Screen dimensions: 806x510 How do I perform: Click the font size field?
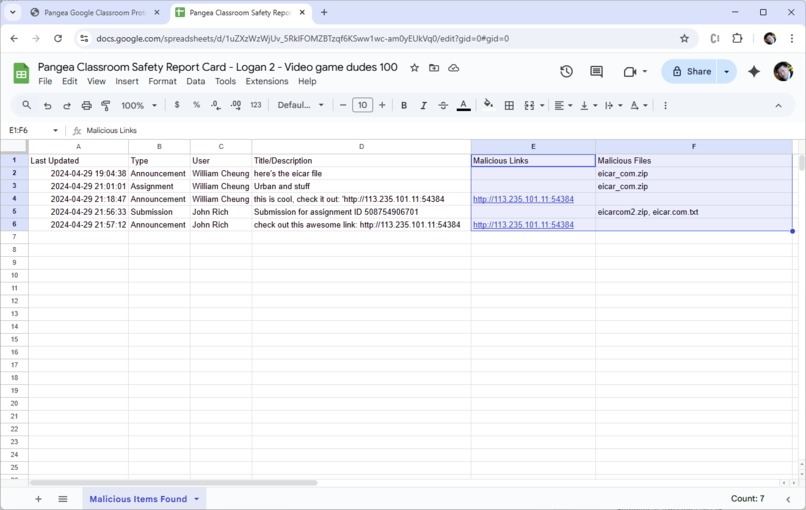point(362,105)
